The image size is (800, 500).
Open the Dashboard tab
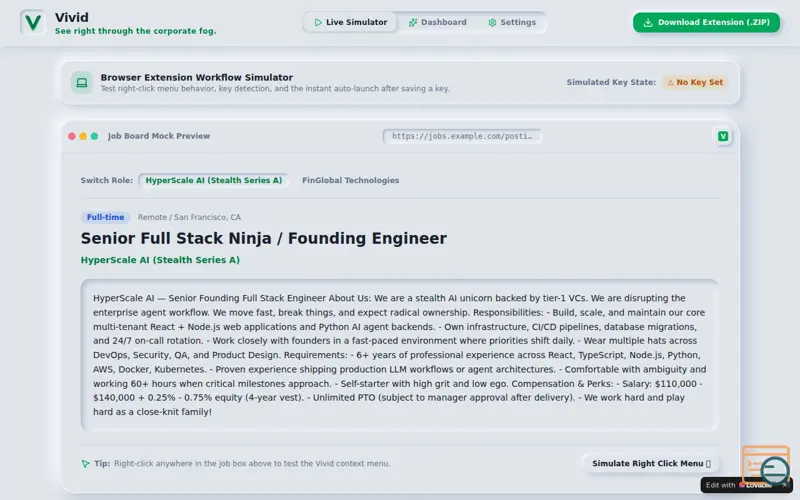(x=437, y=22)
